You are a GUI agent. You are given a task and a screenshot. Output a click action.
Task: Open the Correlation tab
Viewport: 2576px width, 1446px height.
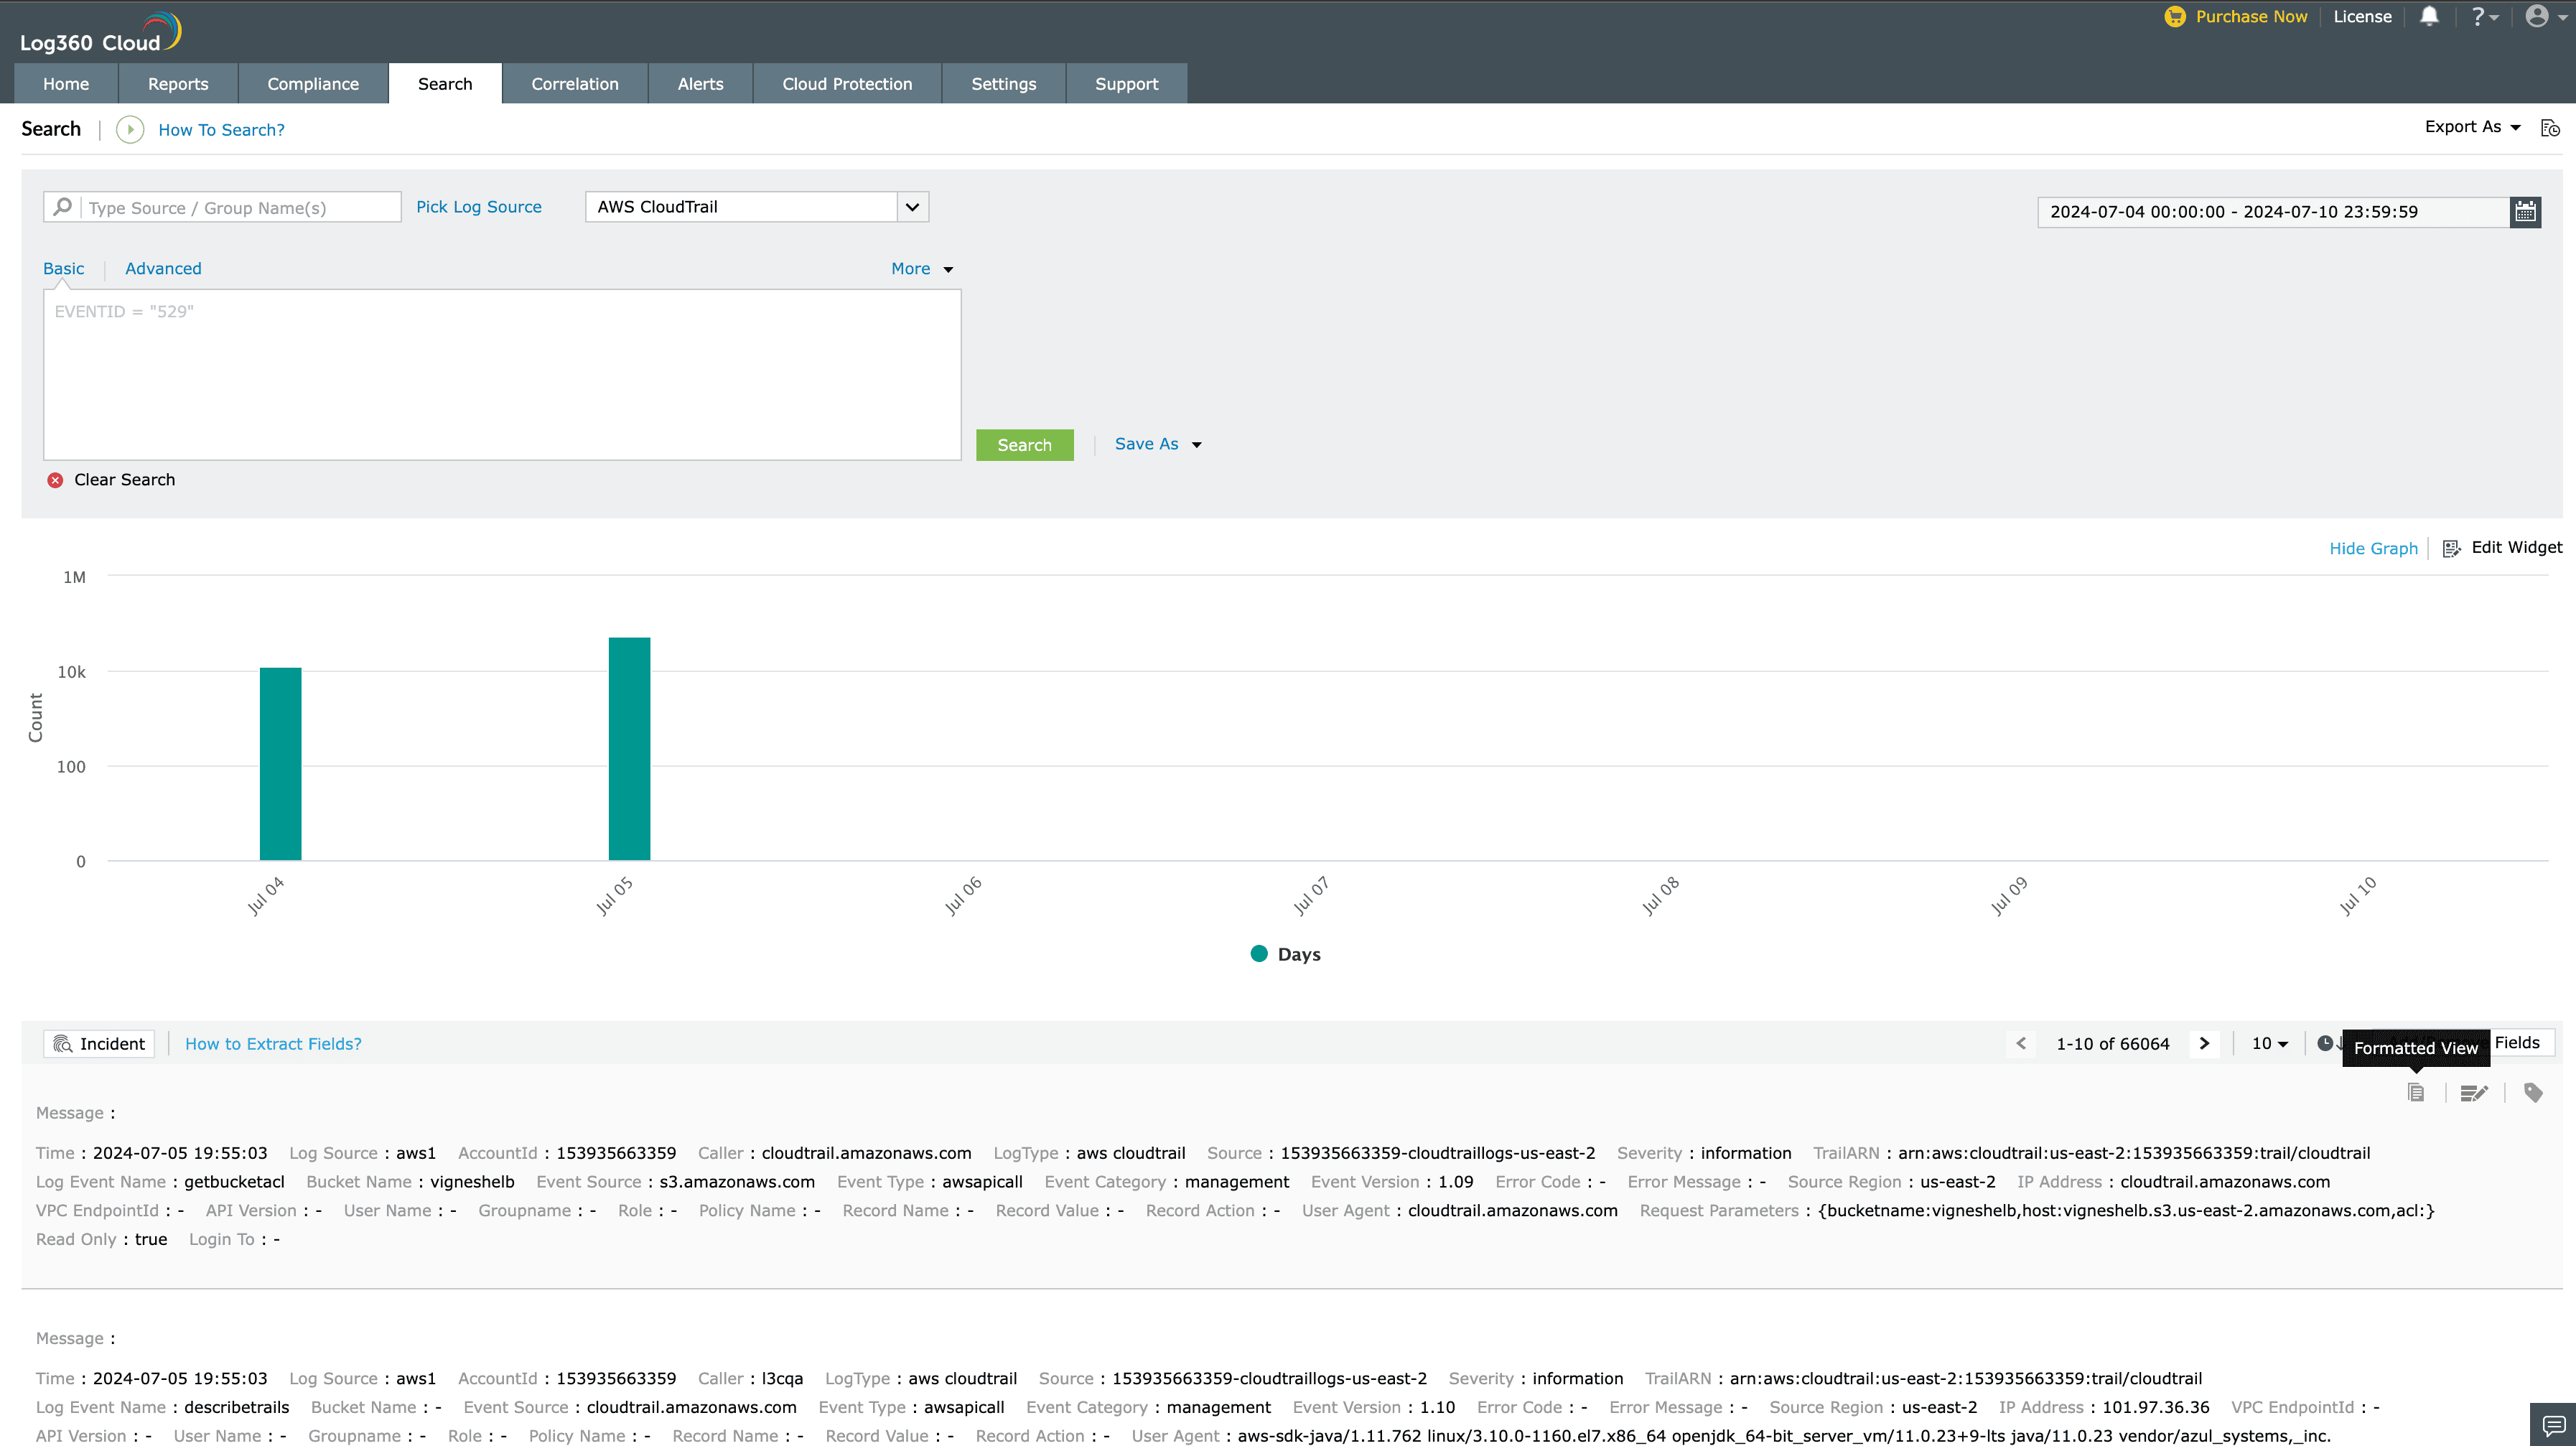574,84
